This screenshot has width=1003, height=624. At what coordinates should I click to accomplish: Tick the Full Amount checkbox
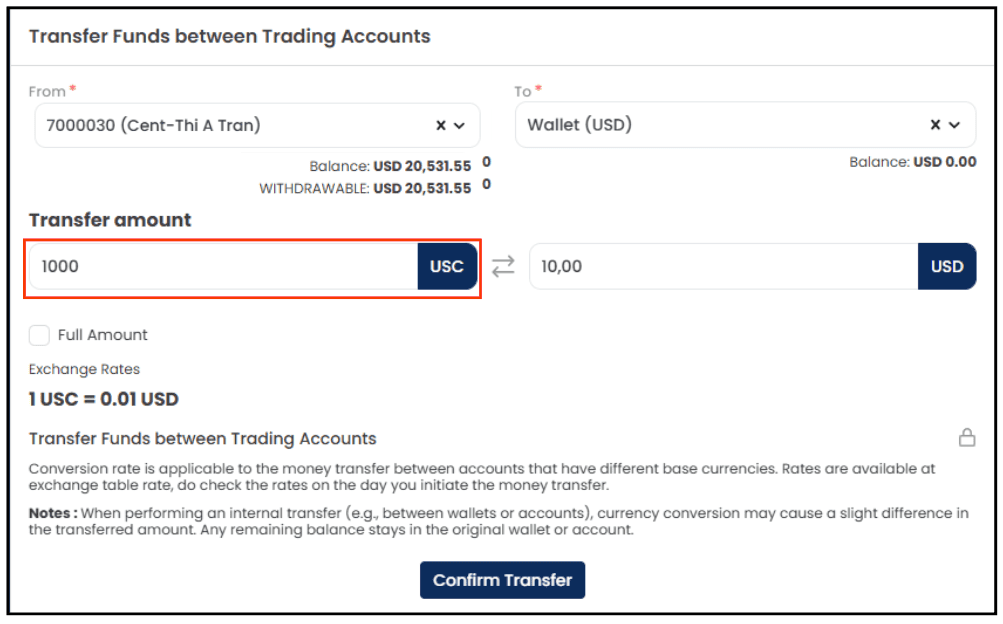[39, 335]
